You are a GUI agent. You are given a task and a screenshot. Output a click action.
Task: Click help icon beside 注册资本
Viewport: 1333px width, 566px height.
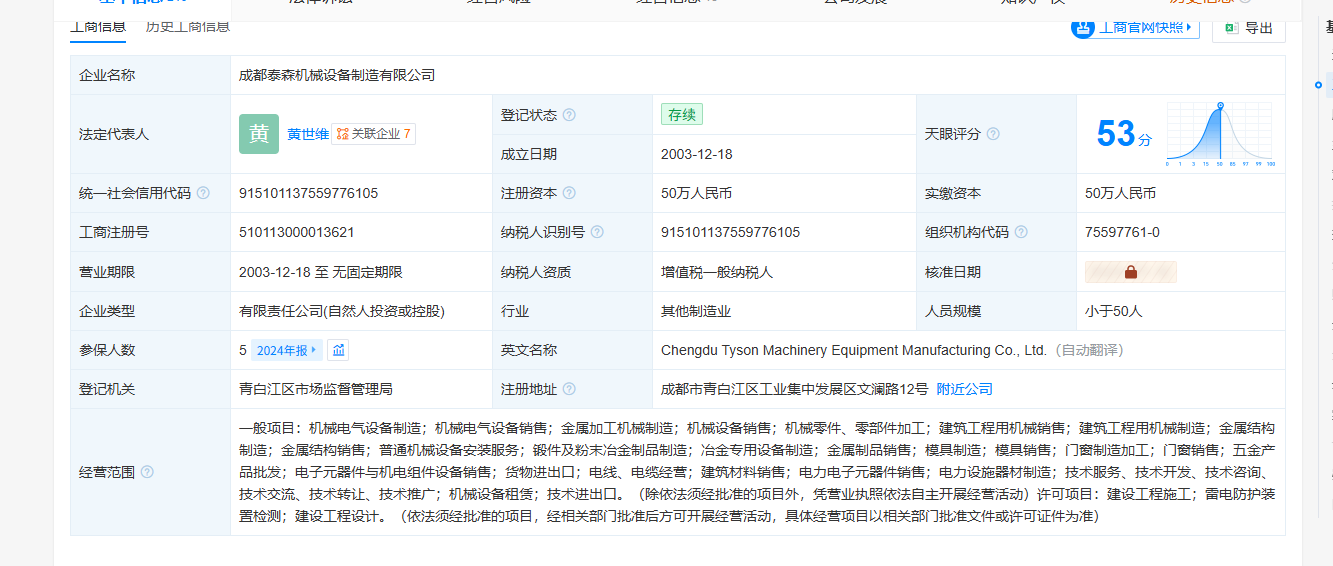pyautogui.click(x=569, y=193)
